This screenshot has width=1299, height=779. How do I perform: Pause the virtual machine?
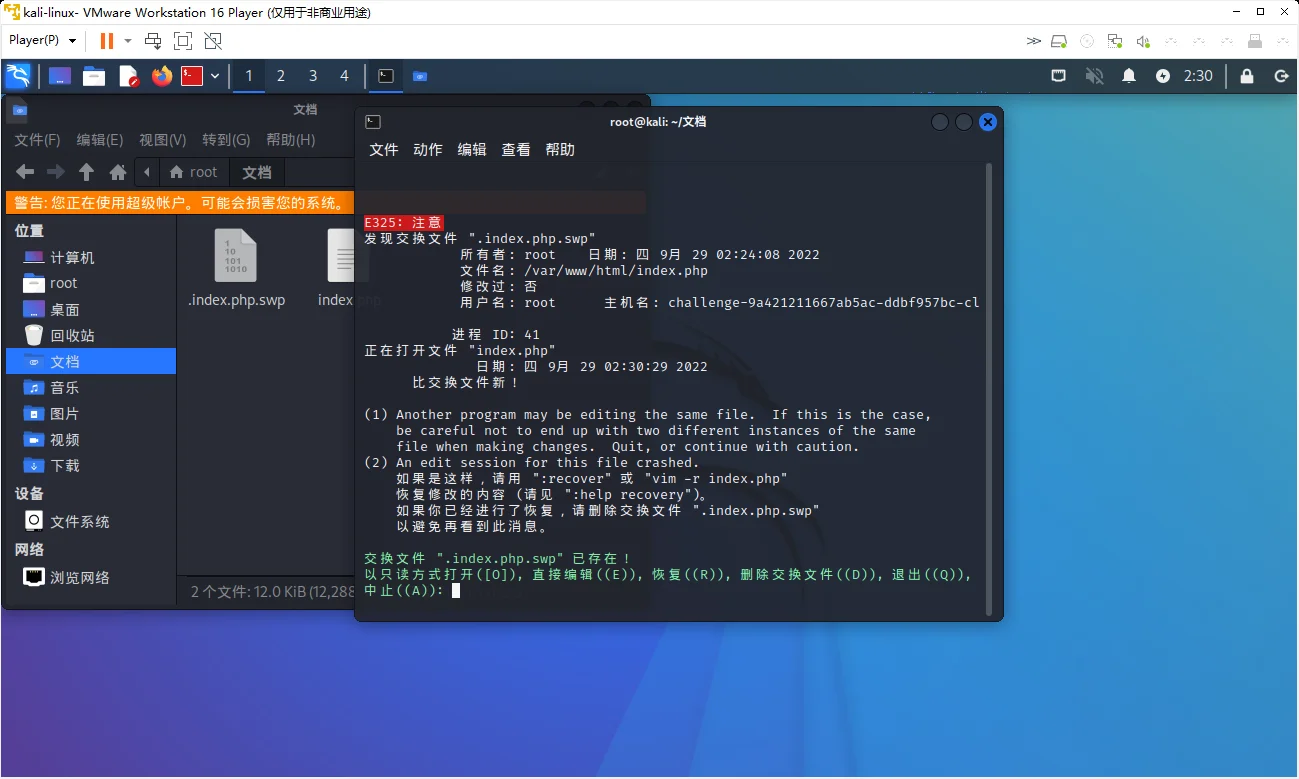[x=106, y=41]
